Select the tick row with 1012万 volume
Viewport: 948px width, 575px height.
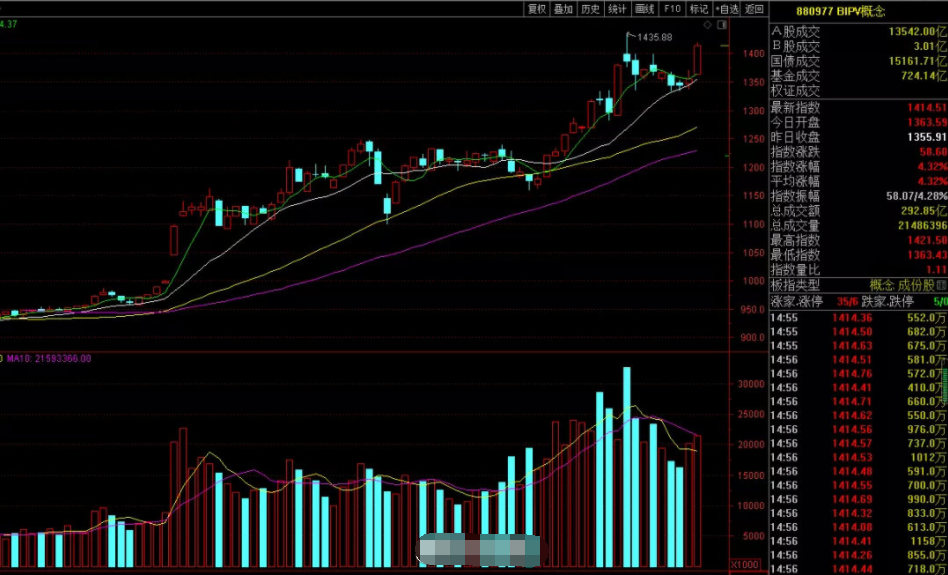click(859, 457)
